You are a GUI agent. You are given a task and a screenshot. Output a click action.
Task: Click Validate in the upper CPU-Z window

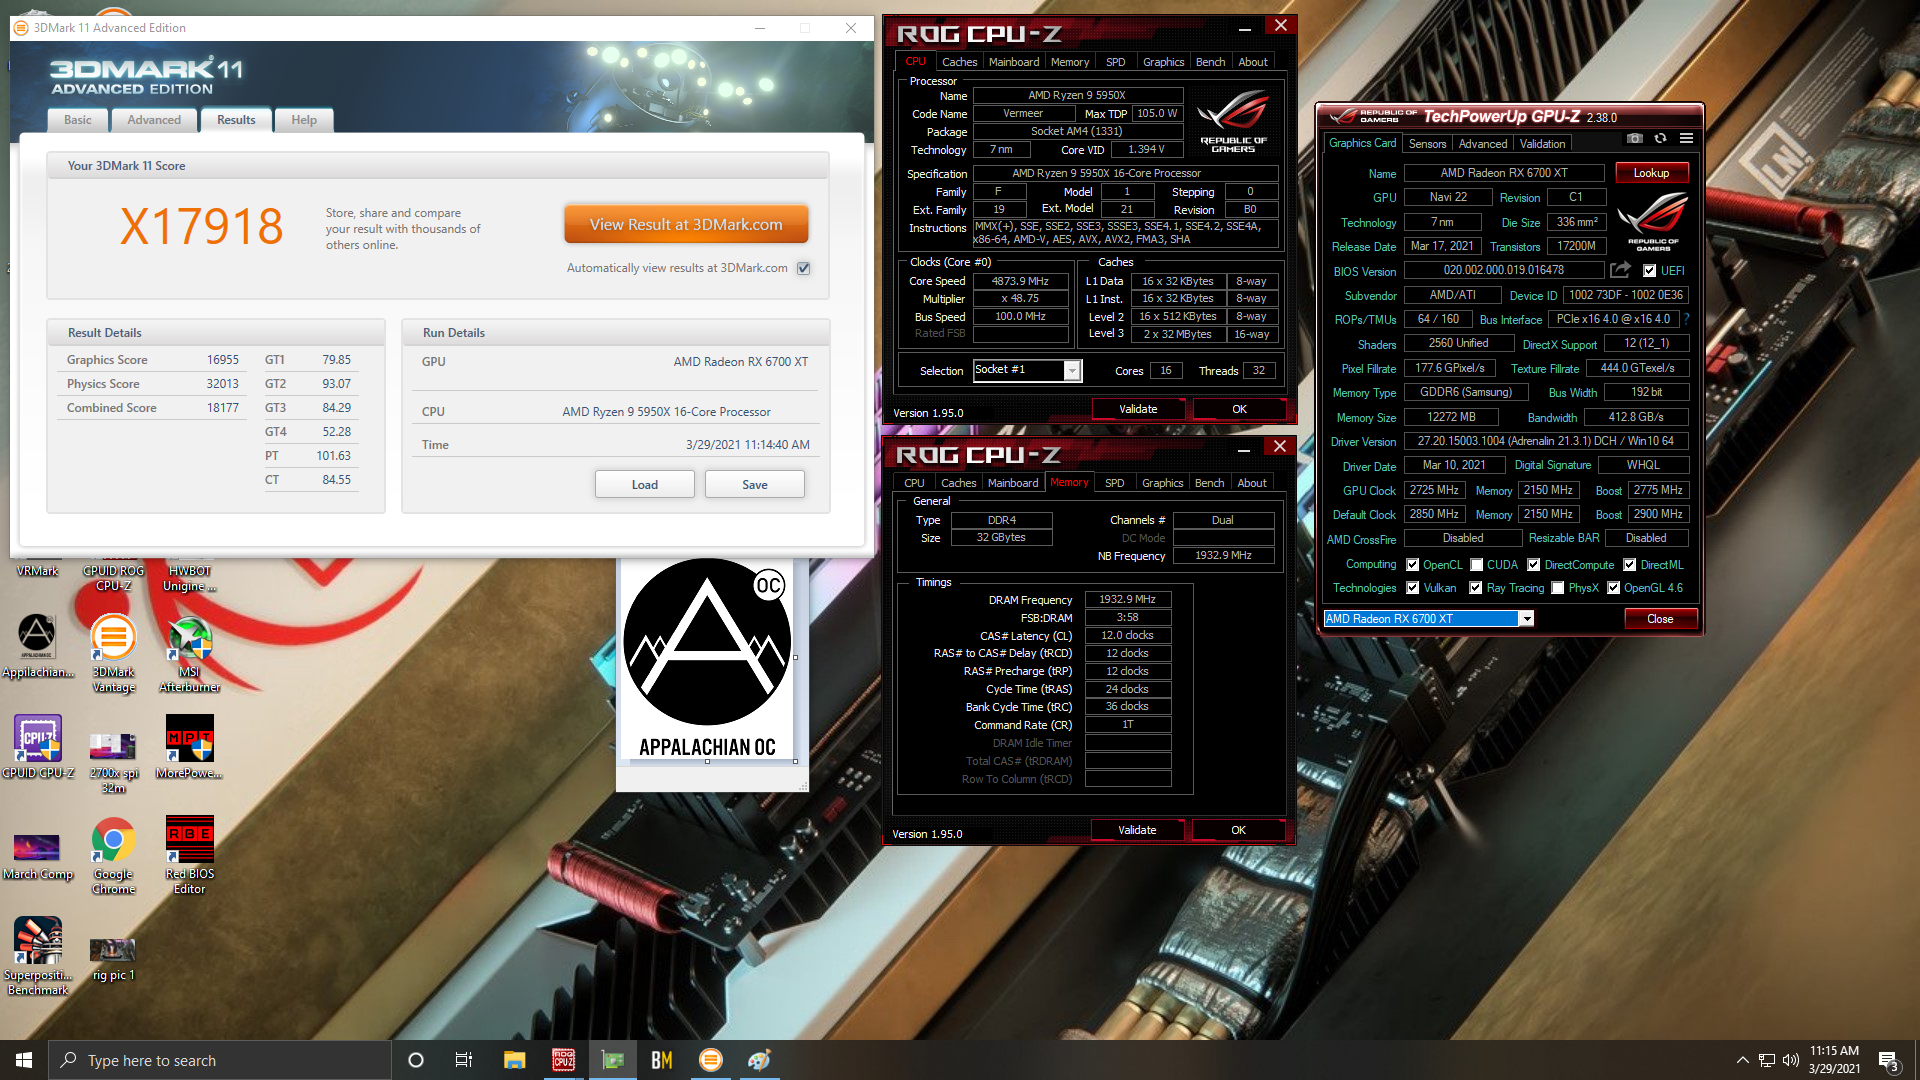1138,409
